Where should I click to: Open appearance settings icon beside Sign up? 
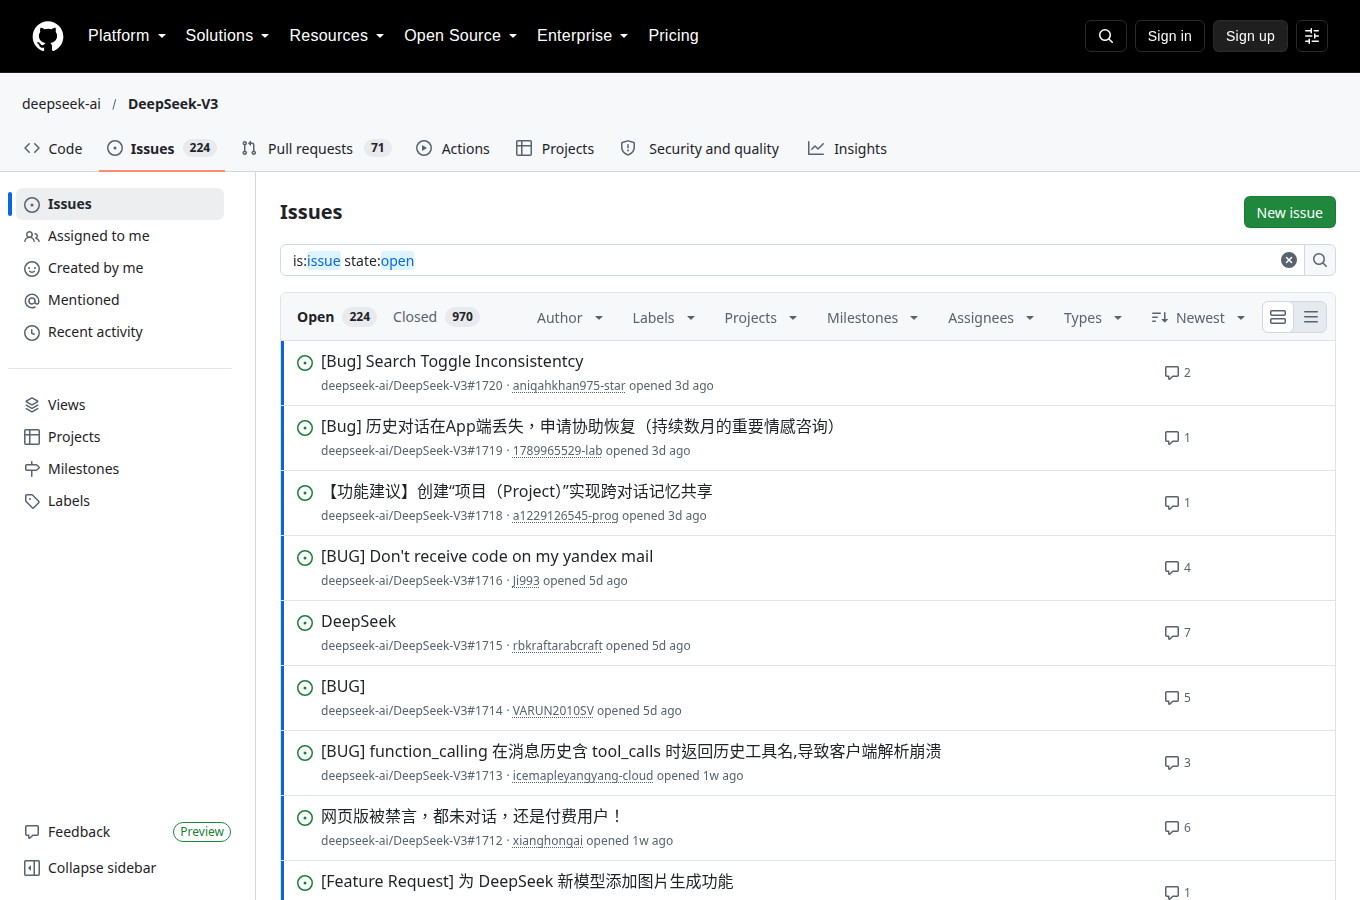pos(1312,36)
